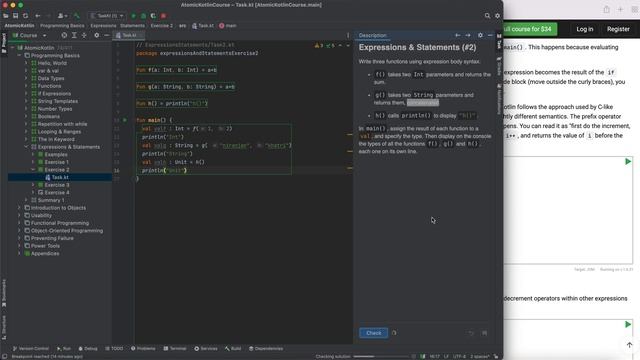Start debugging with the bug icon
This screenshot has height=360, width=640.
[143, 16]
